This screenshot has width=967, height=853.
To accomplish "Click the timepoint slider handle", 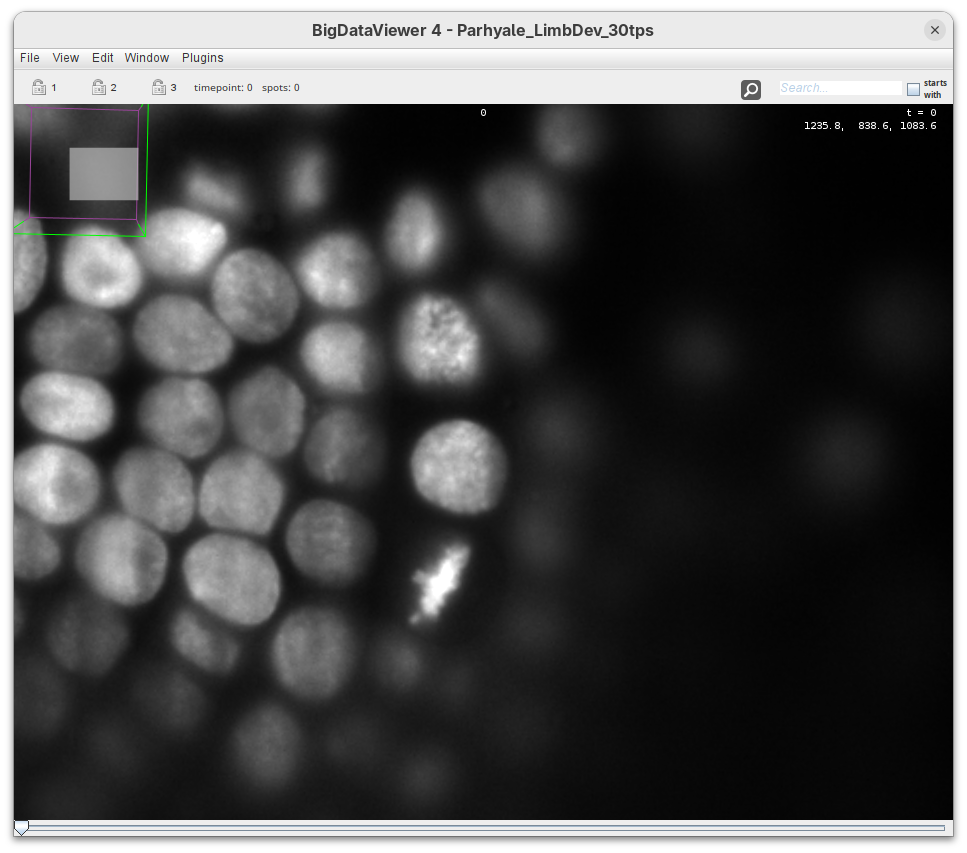I will (21, 828).
